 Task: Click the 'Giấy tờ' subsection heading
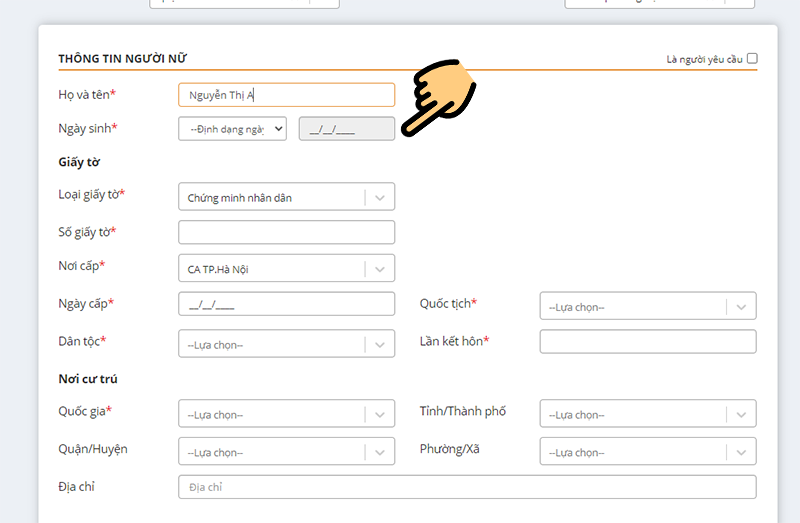[x=79, y=162]
